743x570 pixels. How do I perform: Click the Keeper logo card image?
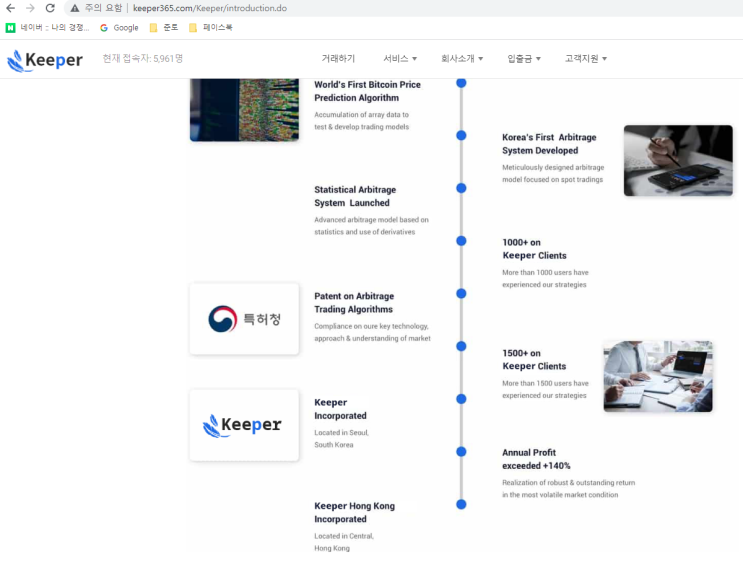(x=245, y=425)
